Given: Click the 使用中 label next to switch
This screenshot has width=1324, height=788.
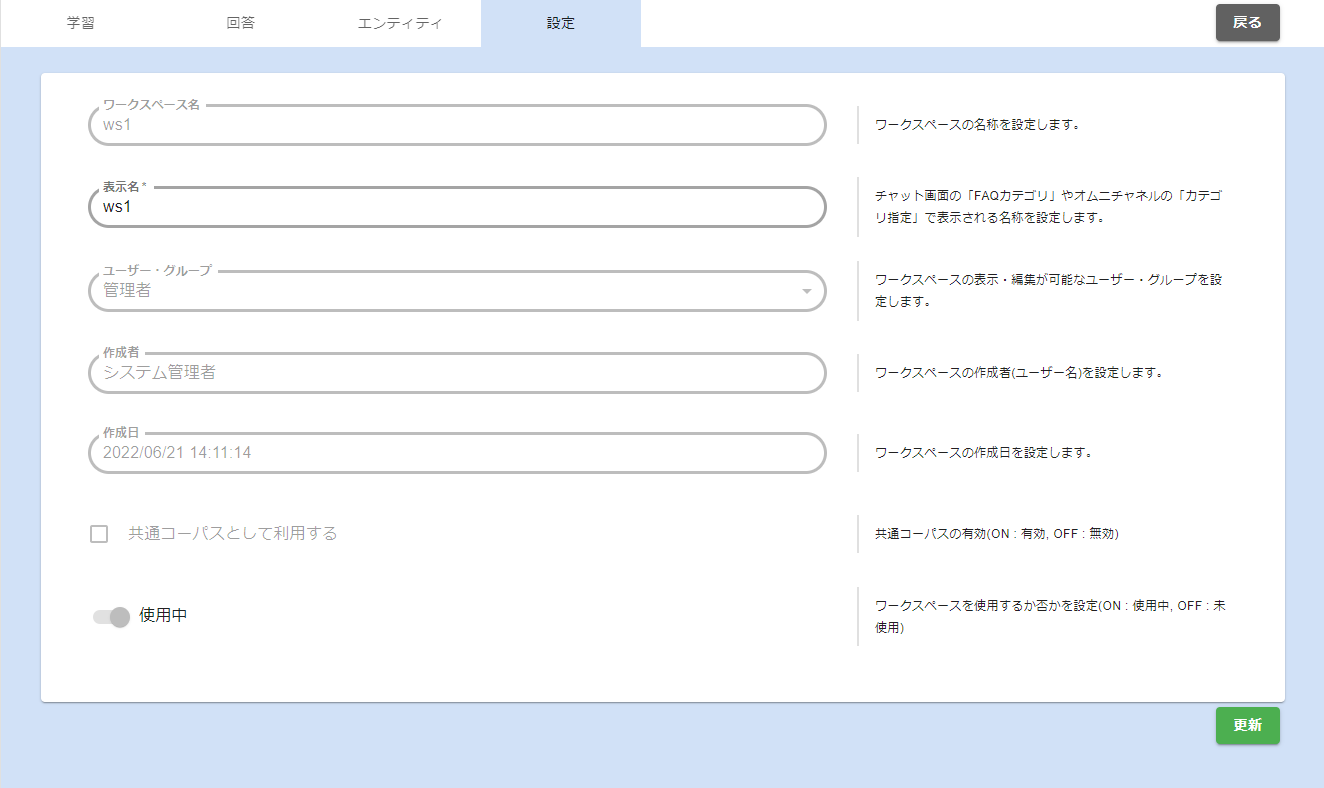Looking at the screenshot, I should click(164, 616).
